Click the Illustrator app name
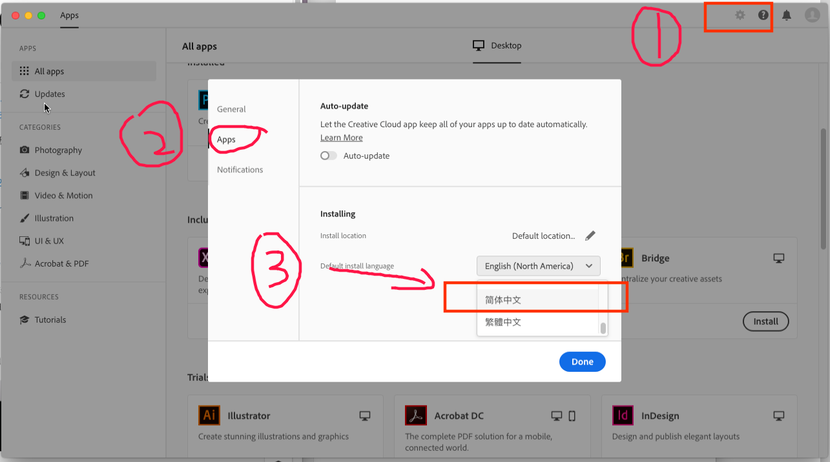Screen dimensions: 830x462 pyautogui.click(x=249, y=415)
